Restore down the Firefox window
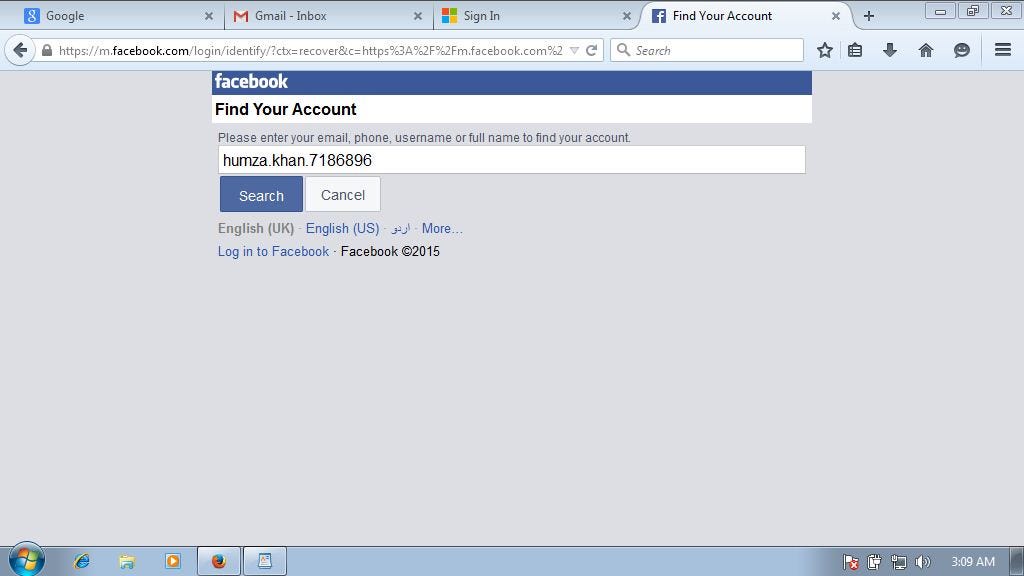 pyautogui.click(x=973, y=11)
